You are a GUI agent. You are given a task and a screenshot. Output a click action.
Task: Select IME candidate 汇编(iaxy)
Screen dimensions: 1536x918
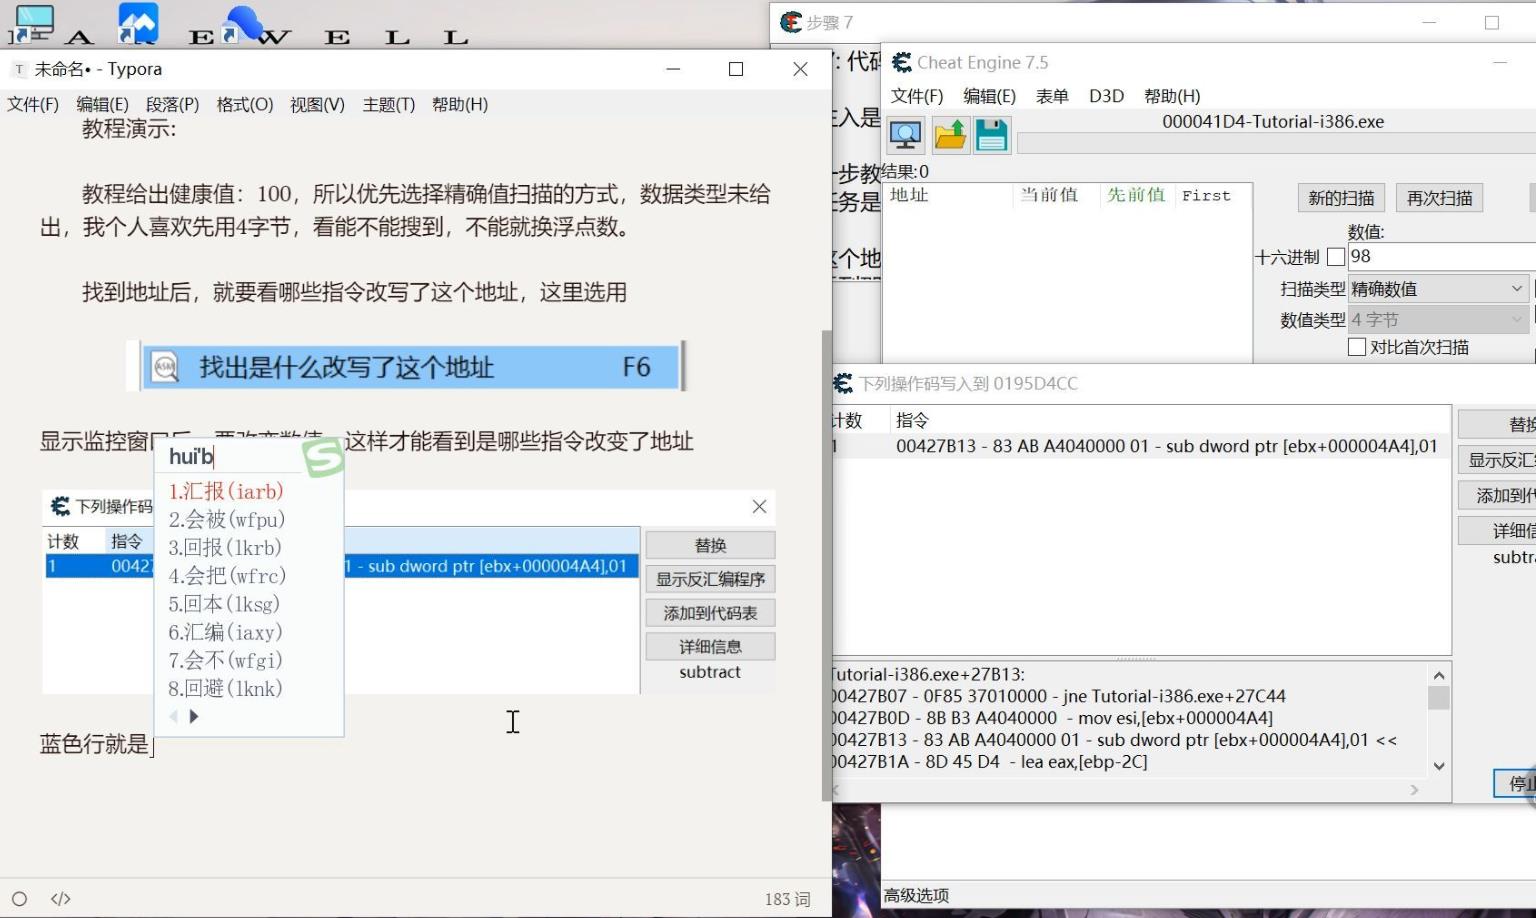pos(225,632)
